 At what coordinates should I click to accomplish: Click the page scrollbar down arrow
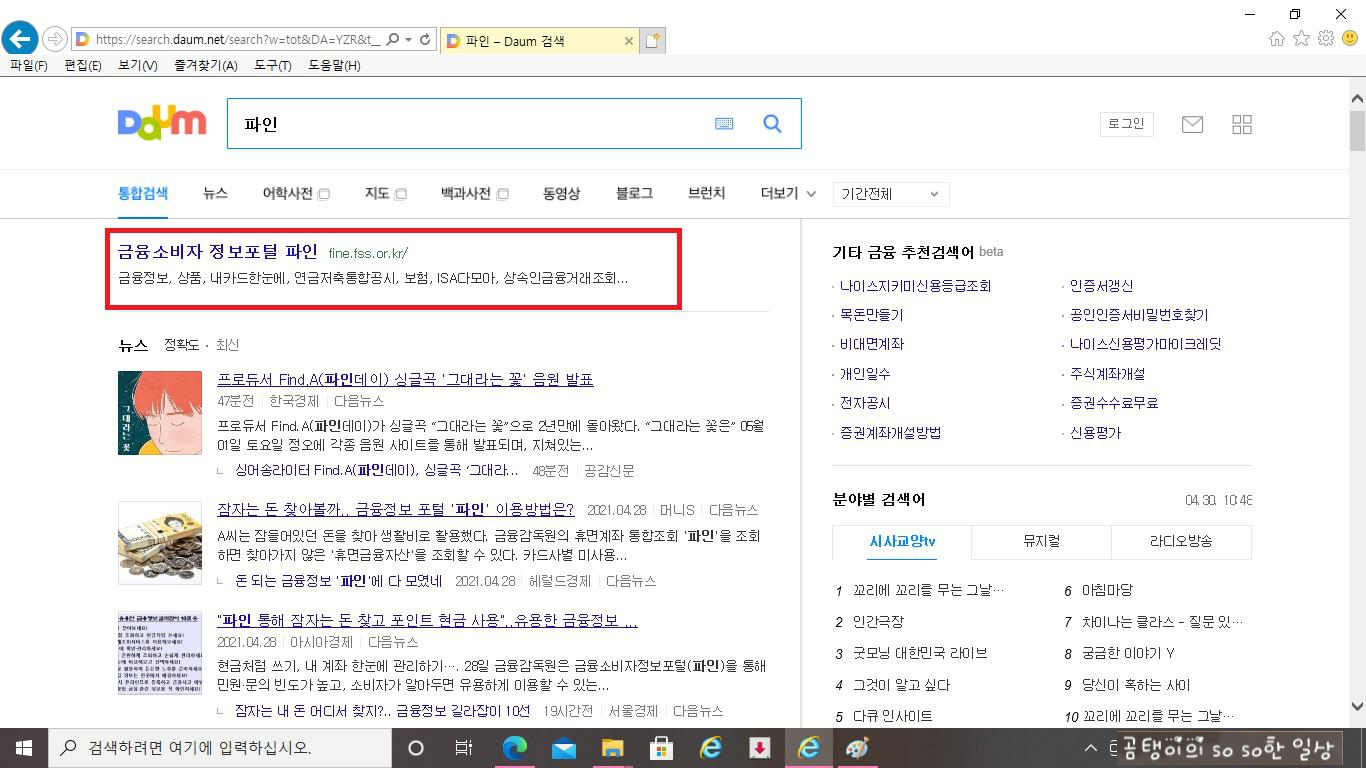click(x=1357, y=705)
